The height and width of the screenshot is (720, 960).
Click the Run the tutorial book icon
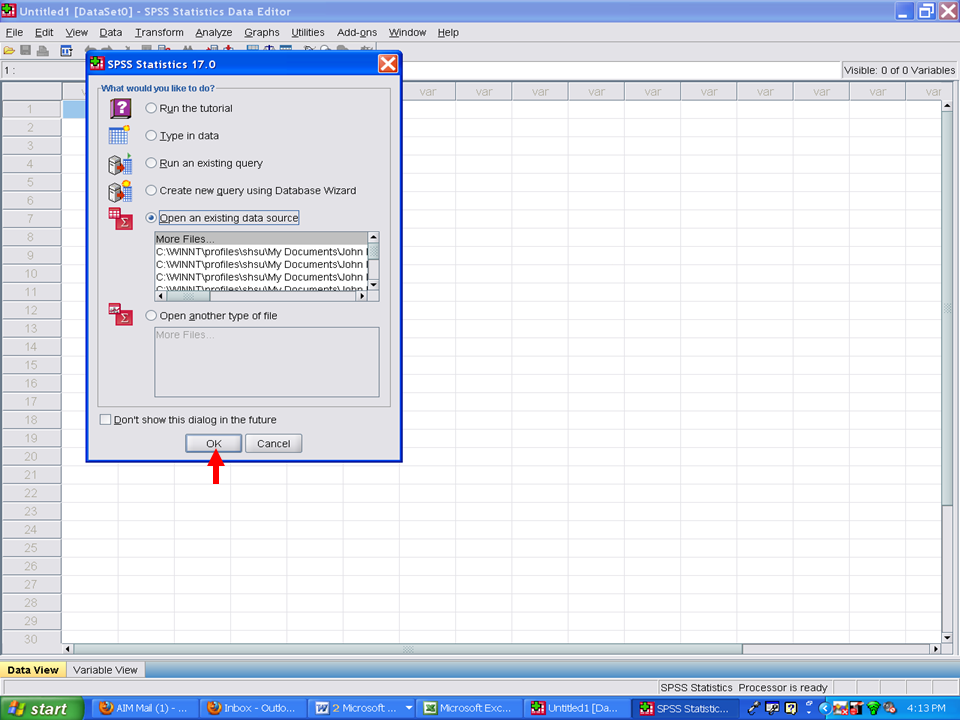click(120, 109)
